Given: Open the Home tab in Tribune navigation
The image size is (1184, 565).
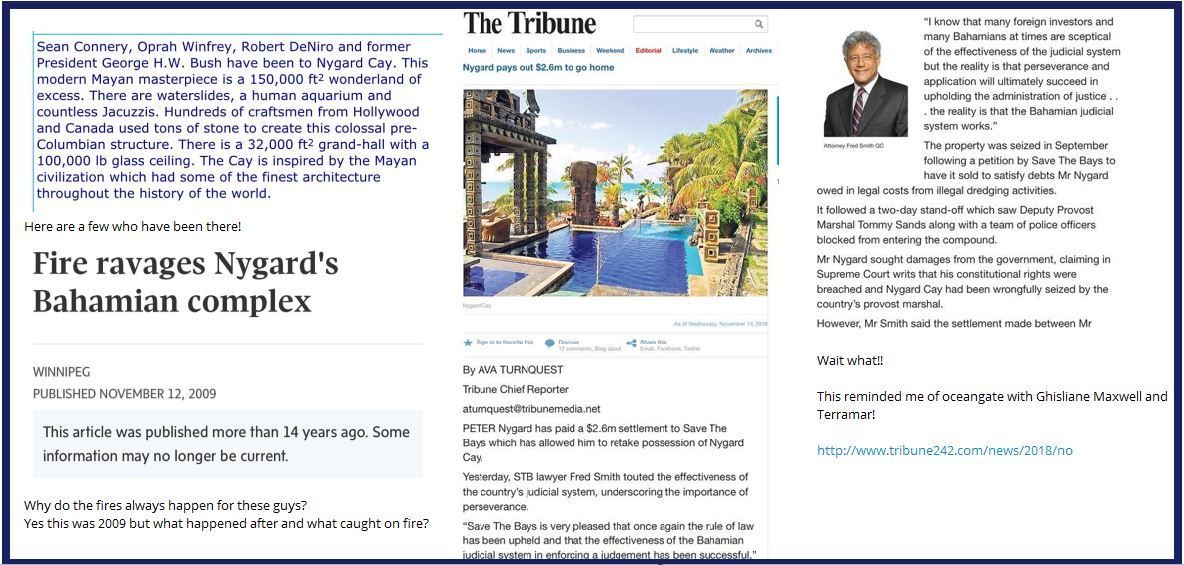Looking at the screenshot, I should coord(477,51).
